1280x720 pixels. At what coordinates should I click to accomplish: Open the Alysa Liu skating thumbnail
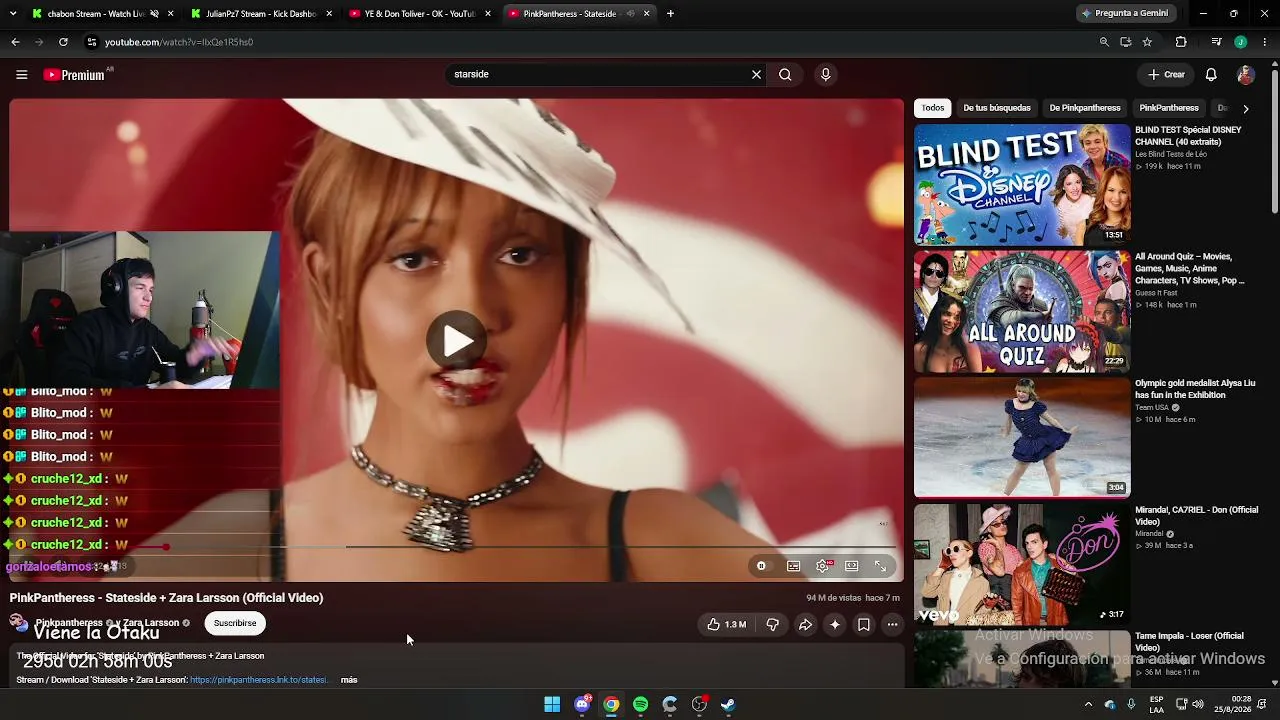coord(1022,437)
